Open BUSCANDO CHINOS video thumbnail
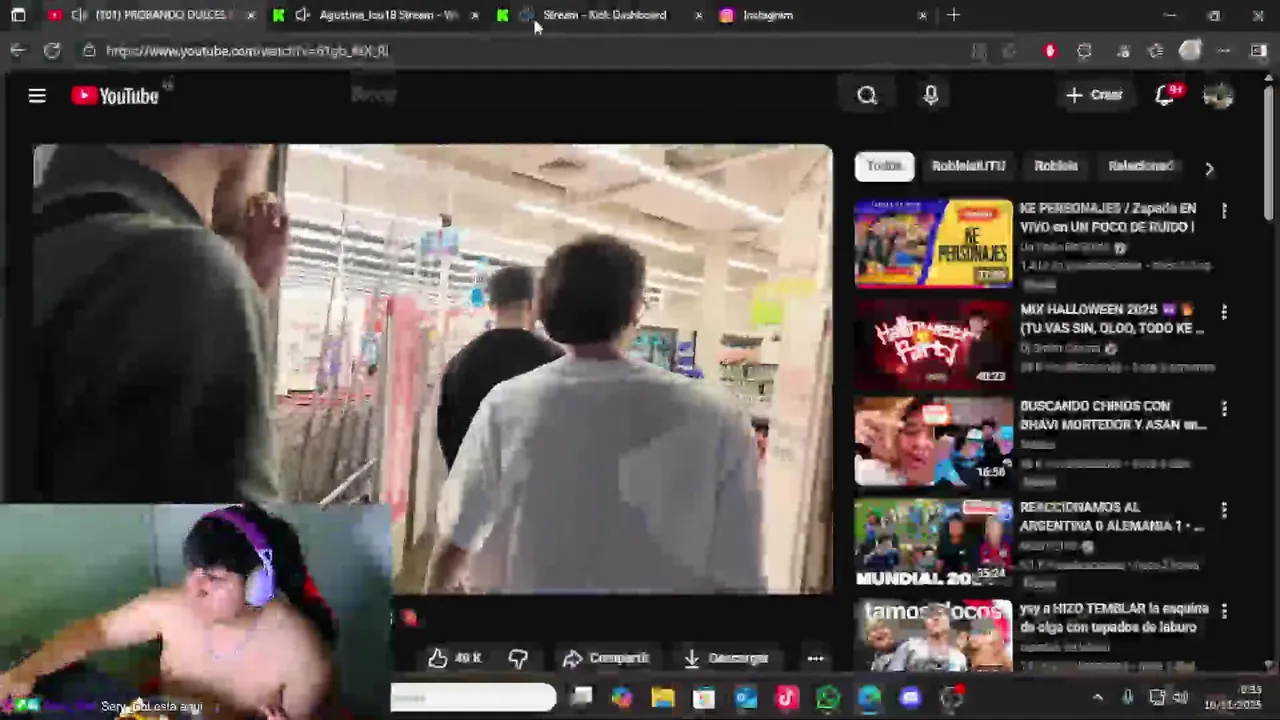1280x720 pixels. [933, 441]
